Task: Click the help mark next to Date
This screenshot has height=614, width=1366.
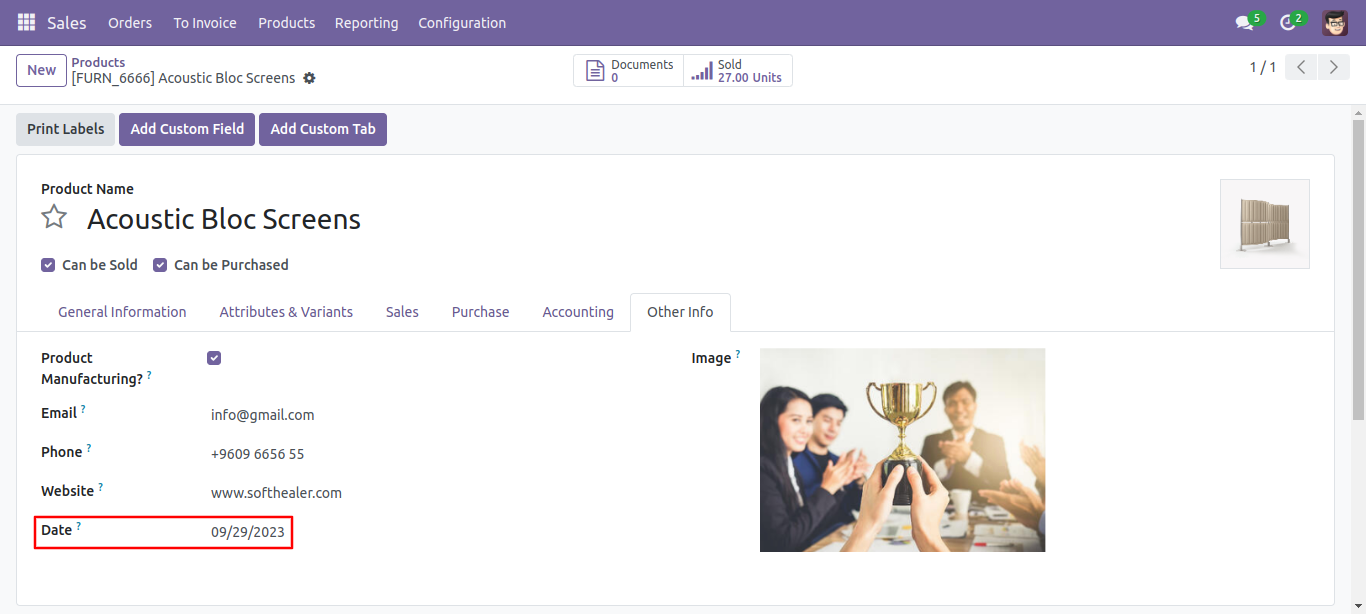Action: [x=79, y=526]
